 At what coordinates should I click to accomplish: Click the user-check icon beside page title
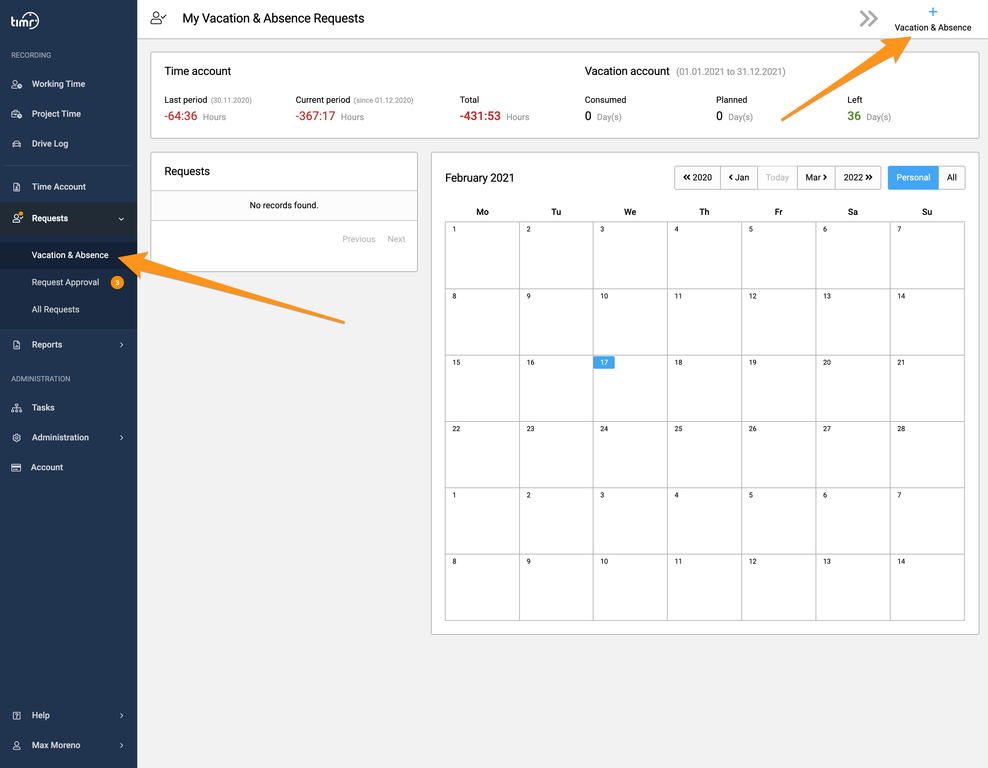click(158, 18)
